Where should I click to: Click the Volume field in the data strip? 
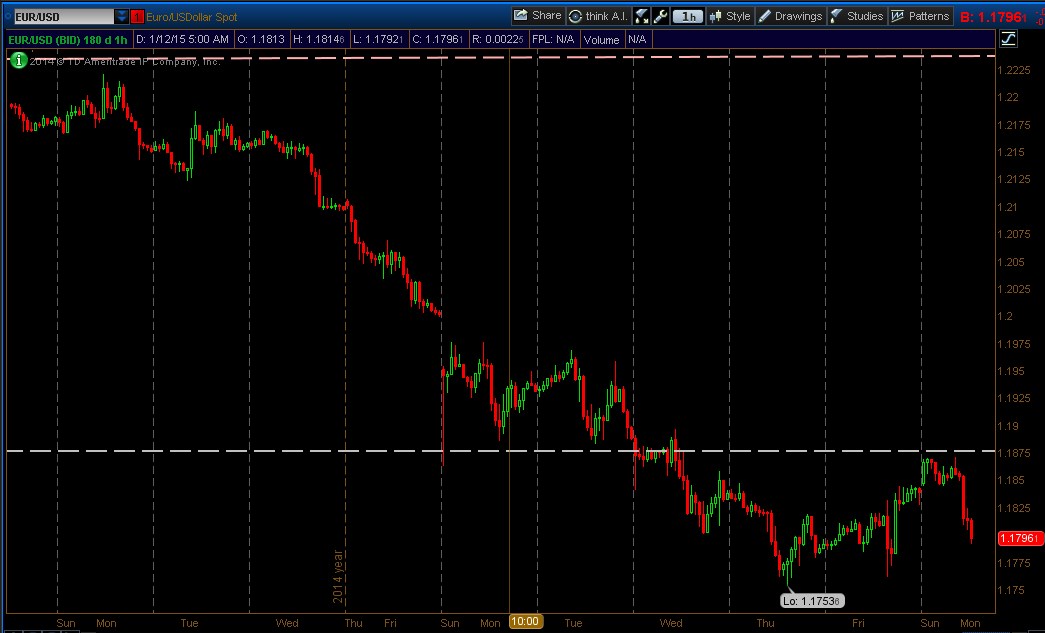coord(601,39)
